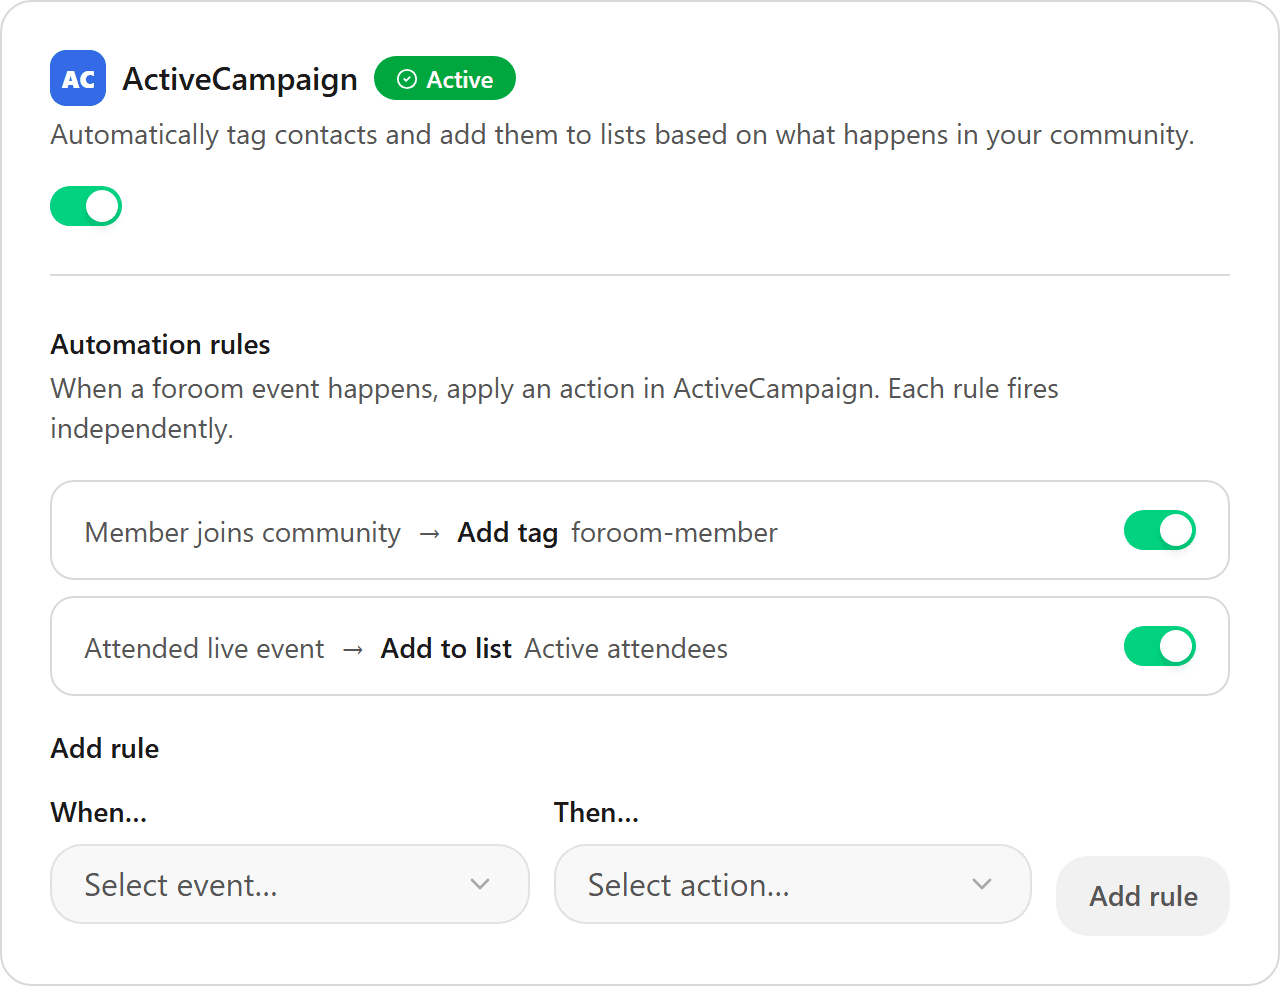Click the Automation rules heading

click(161, 344)
